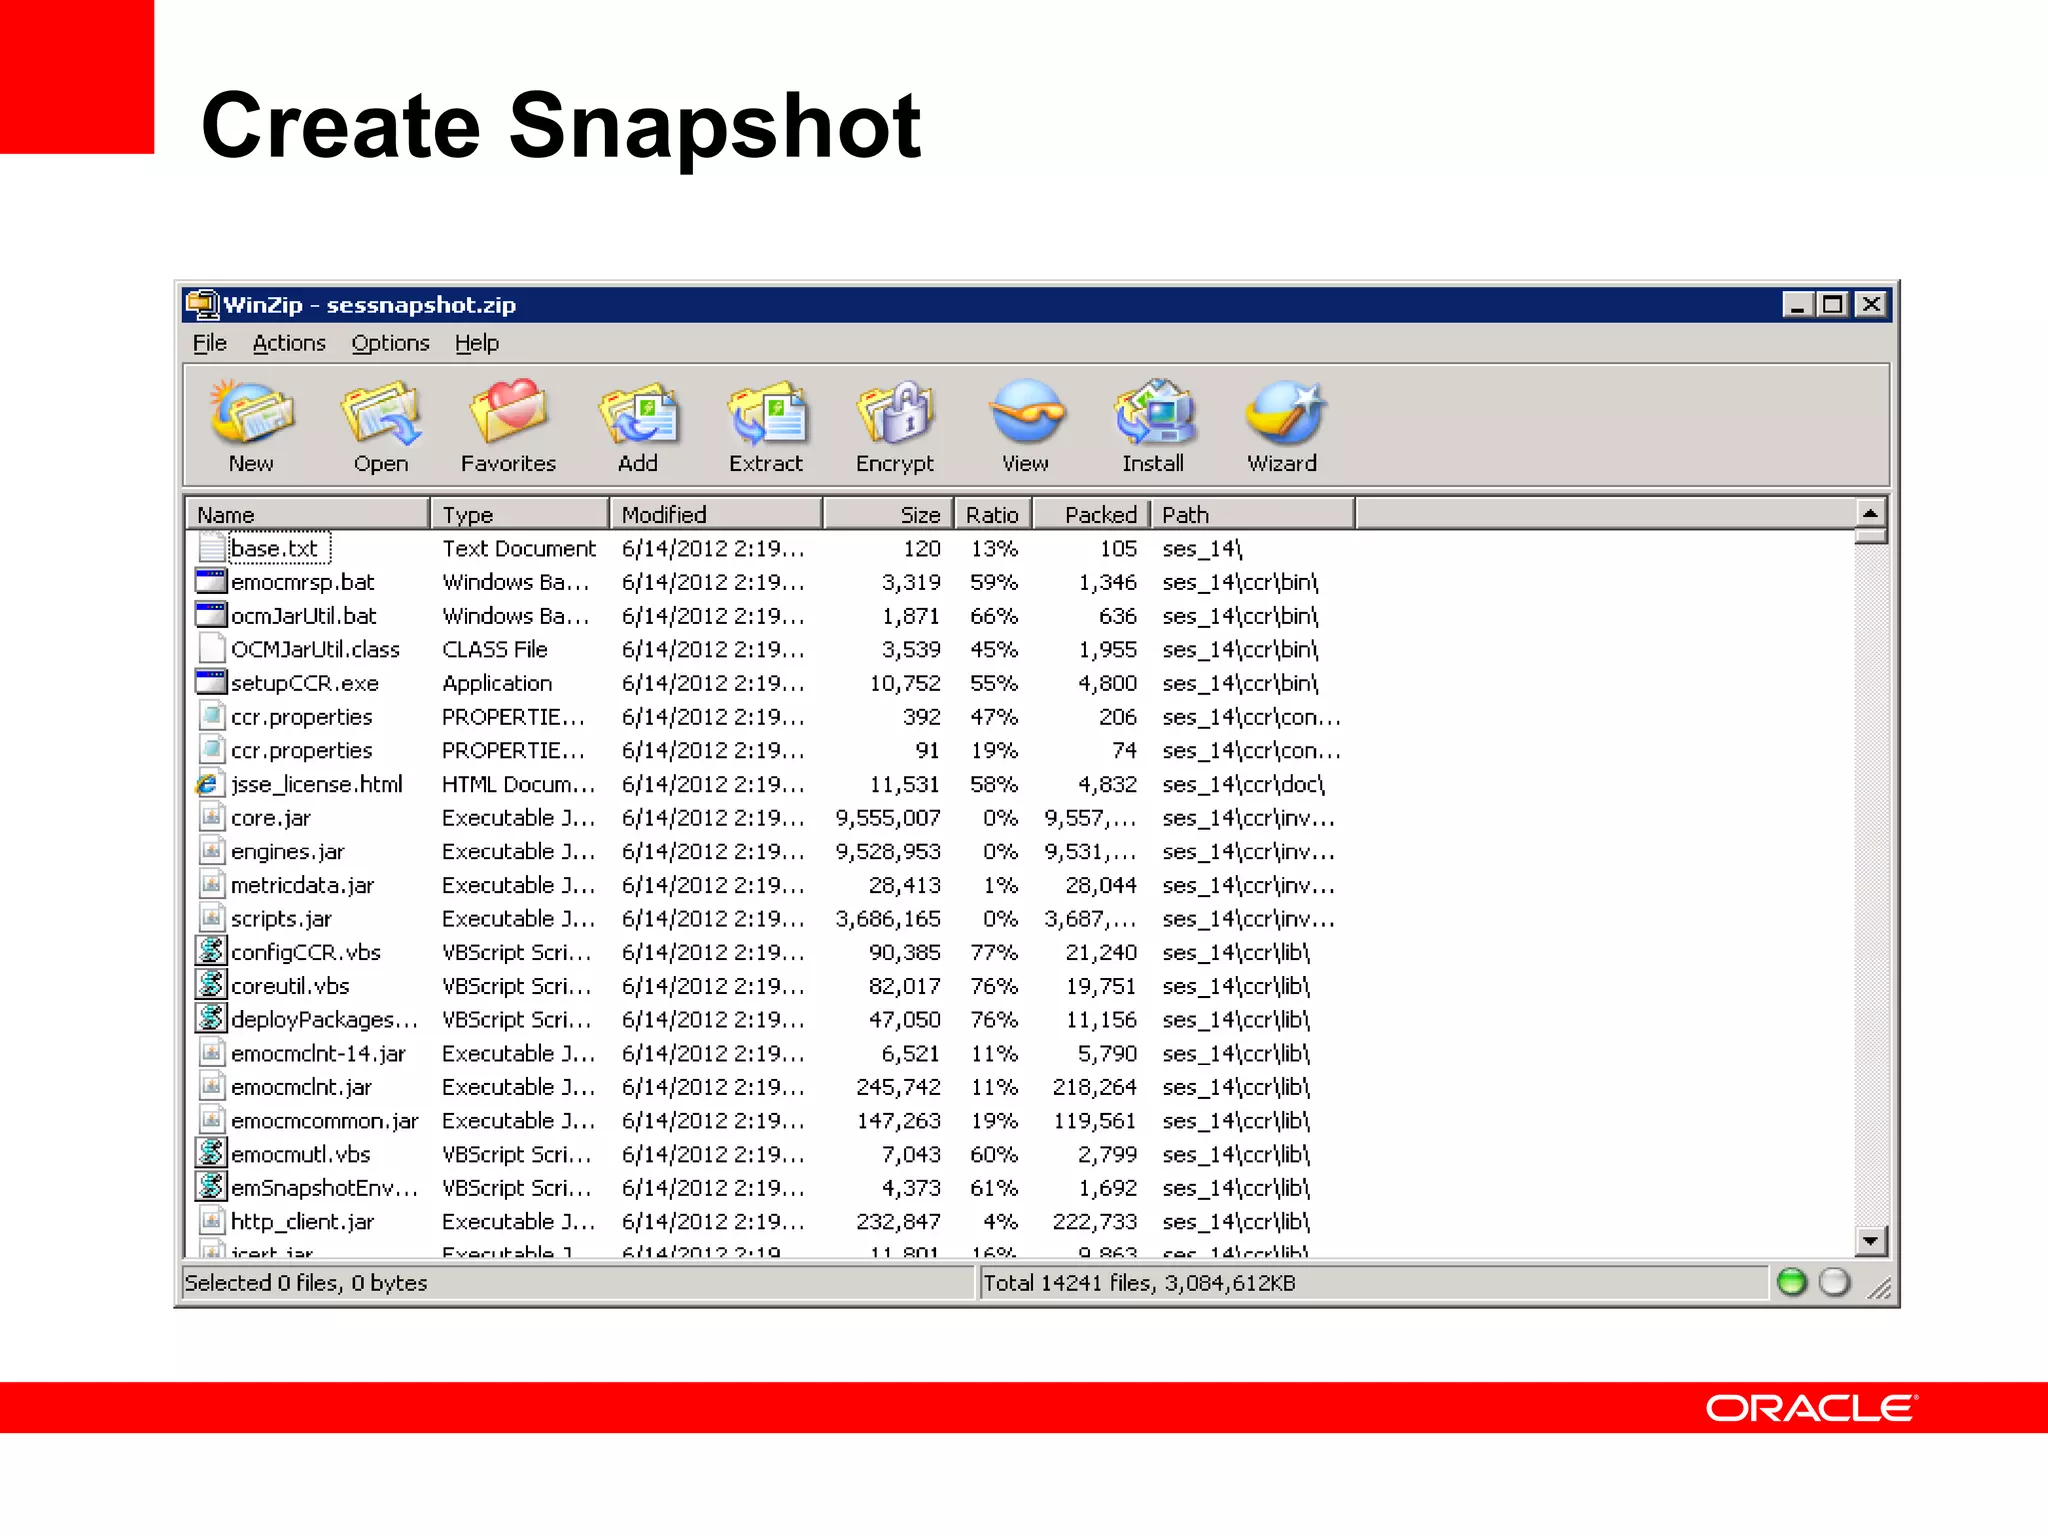
Task: Open the Actions menu
Action: pyautogui.click(x=289, y=343)
